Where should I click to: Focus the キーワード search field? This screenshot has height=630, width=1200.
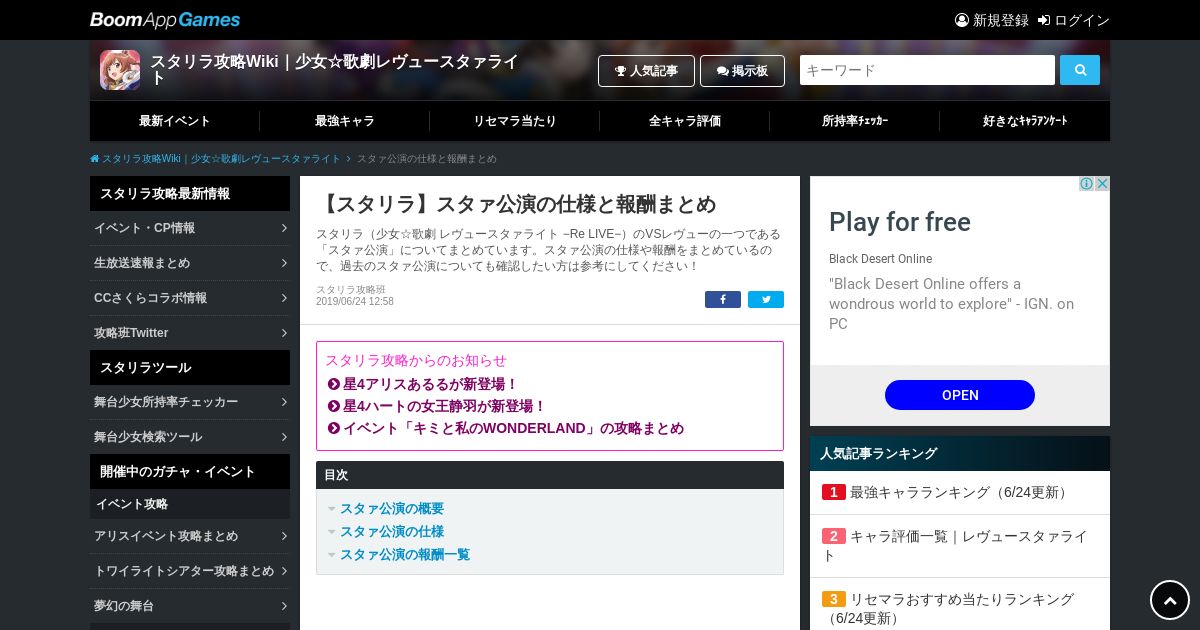click(927, 70)
